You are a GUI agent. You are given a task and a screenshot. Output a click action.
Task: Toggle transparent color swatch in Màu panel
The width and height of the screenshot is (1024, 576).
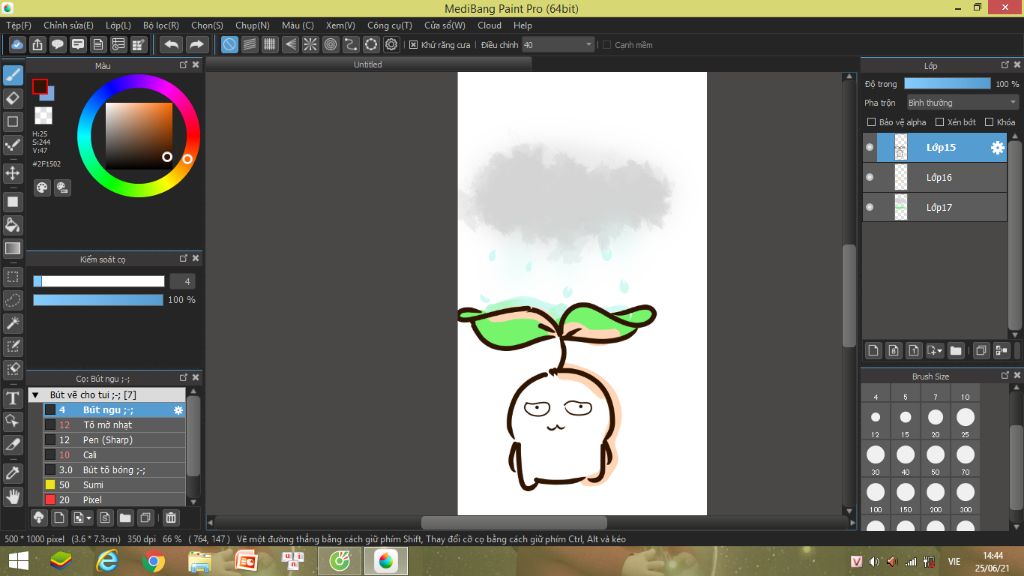pos(43,116)
